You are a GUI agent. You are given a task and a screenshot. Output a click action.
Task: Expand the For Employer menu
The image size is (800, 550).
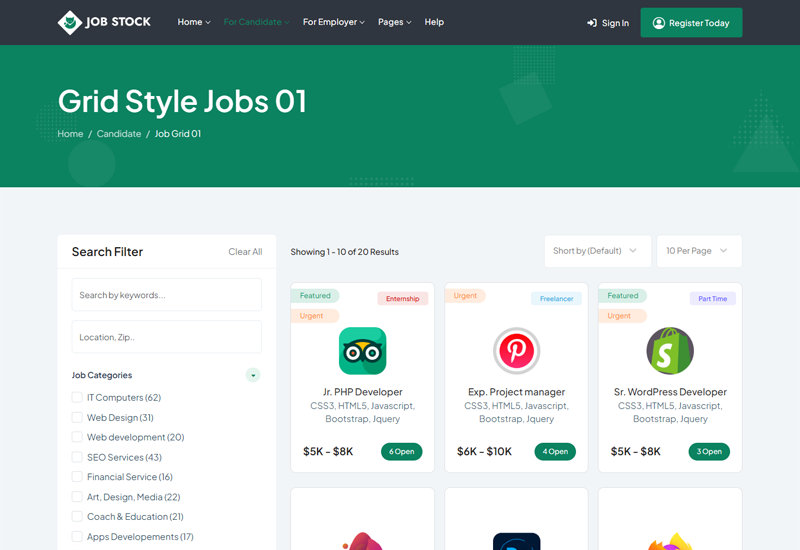[334, 22]
